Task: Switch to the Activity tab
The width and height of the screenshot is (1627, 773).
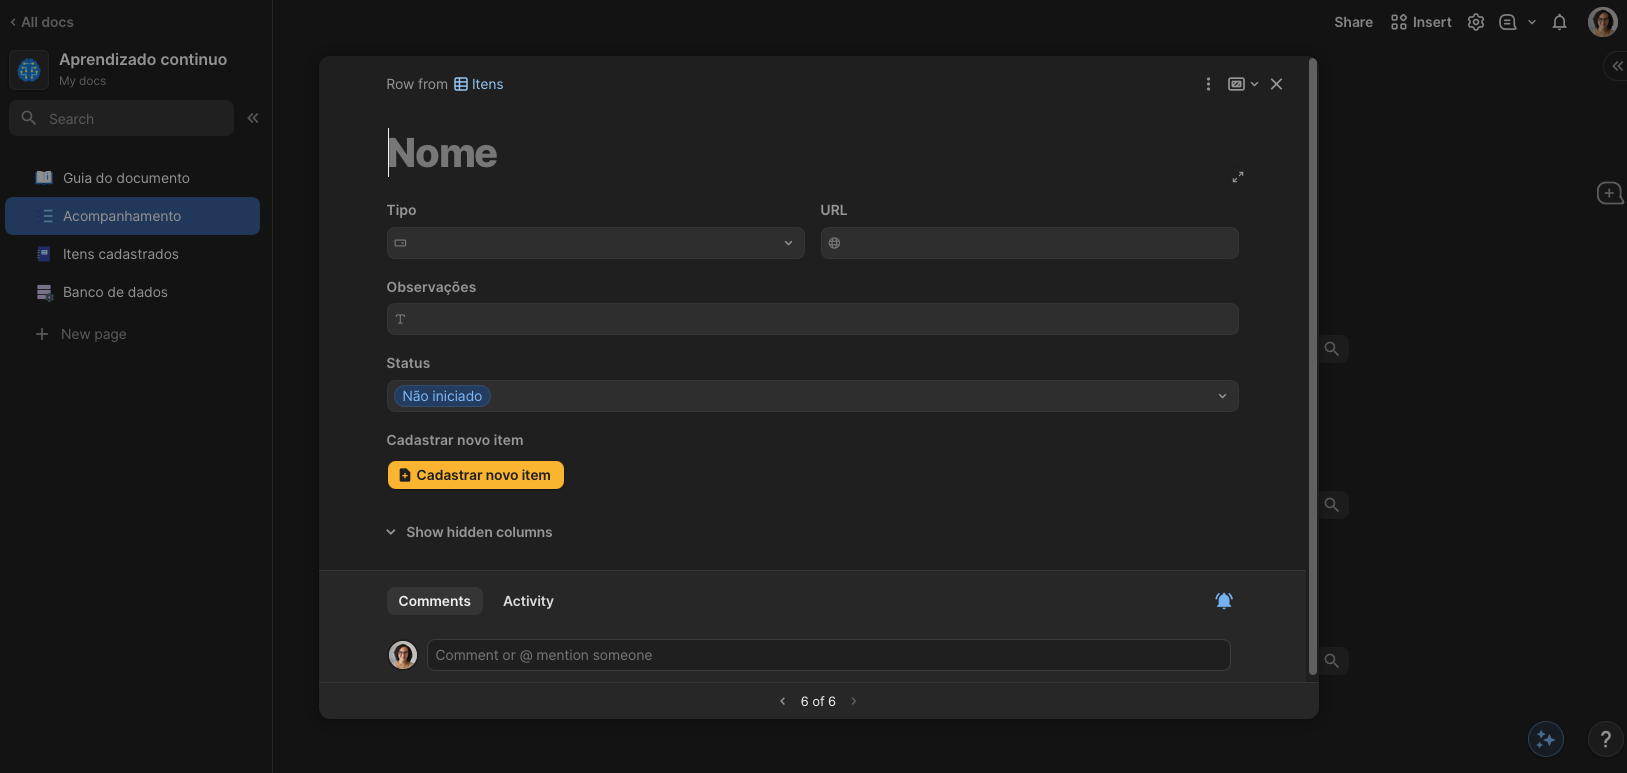Action: coord(528,601)
